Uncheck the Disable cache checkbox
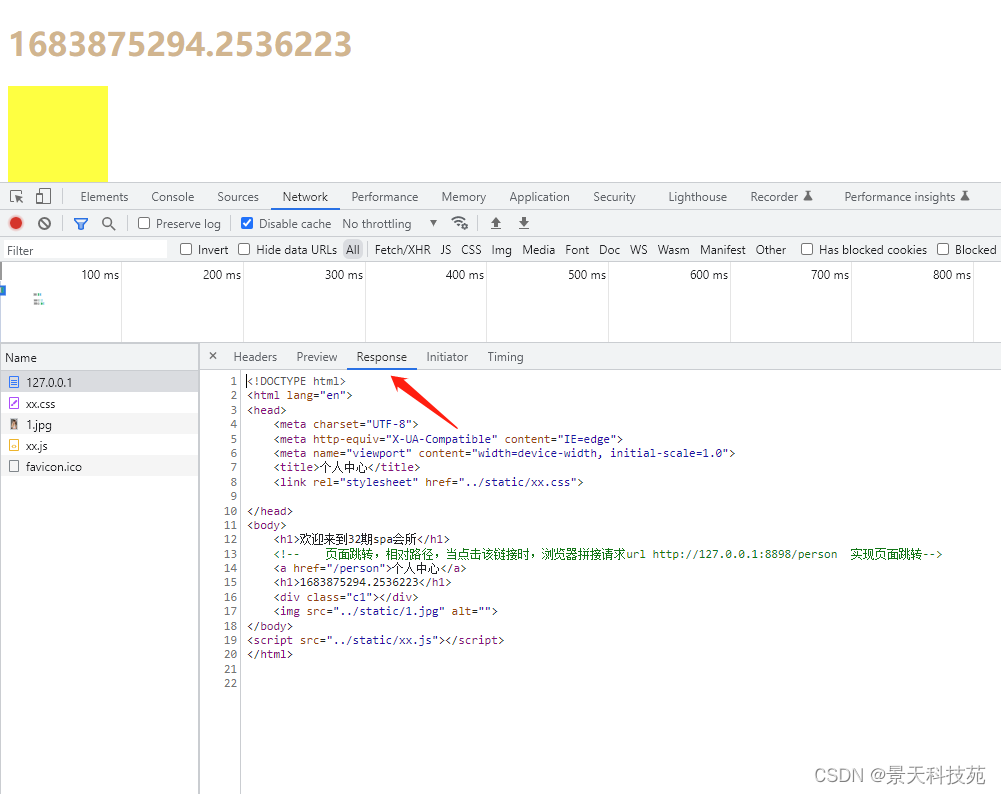The height and width of the screenshot is (794, 1001). [247, 223]
